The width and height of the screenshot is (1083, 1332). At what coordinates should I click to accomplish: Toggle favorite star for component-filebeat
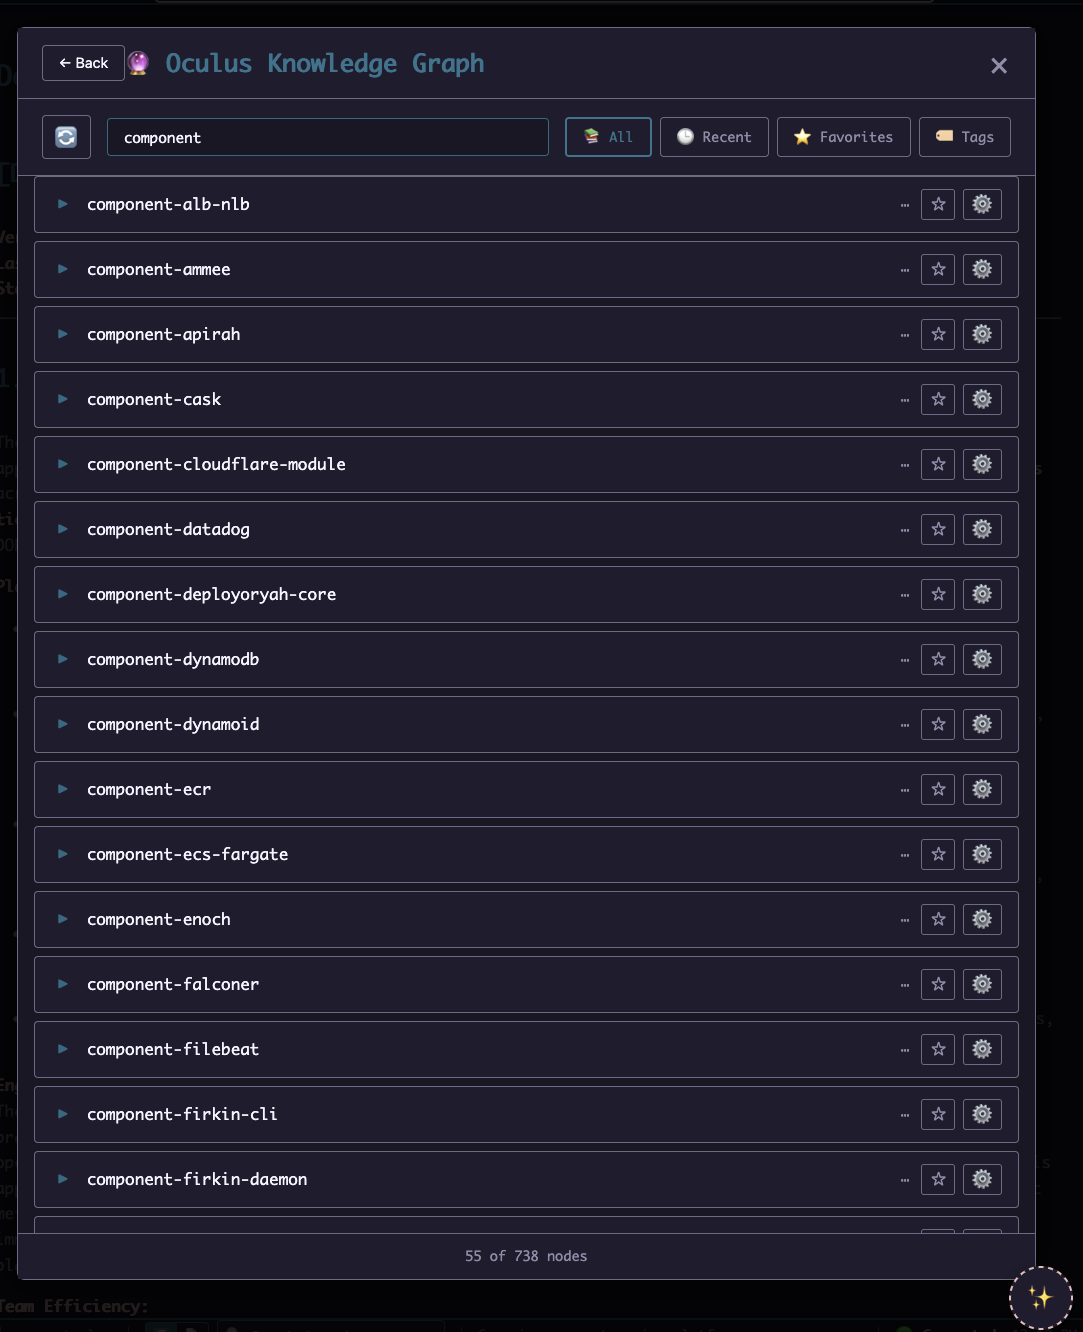coord(938,1049)
